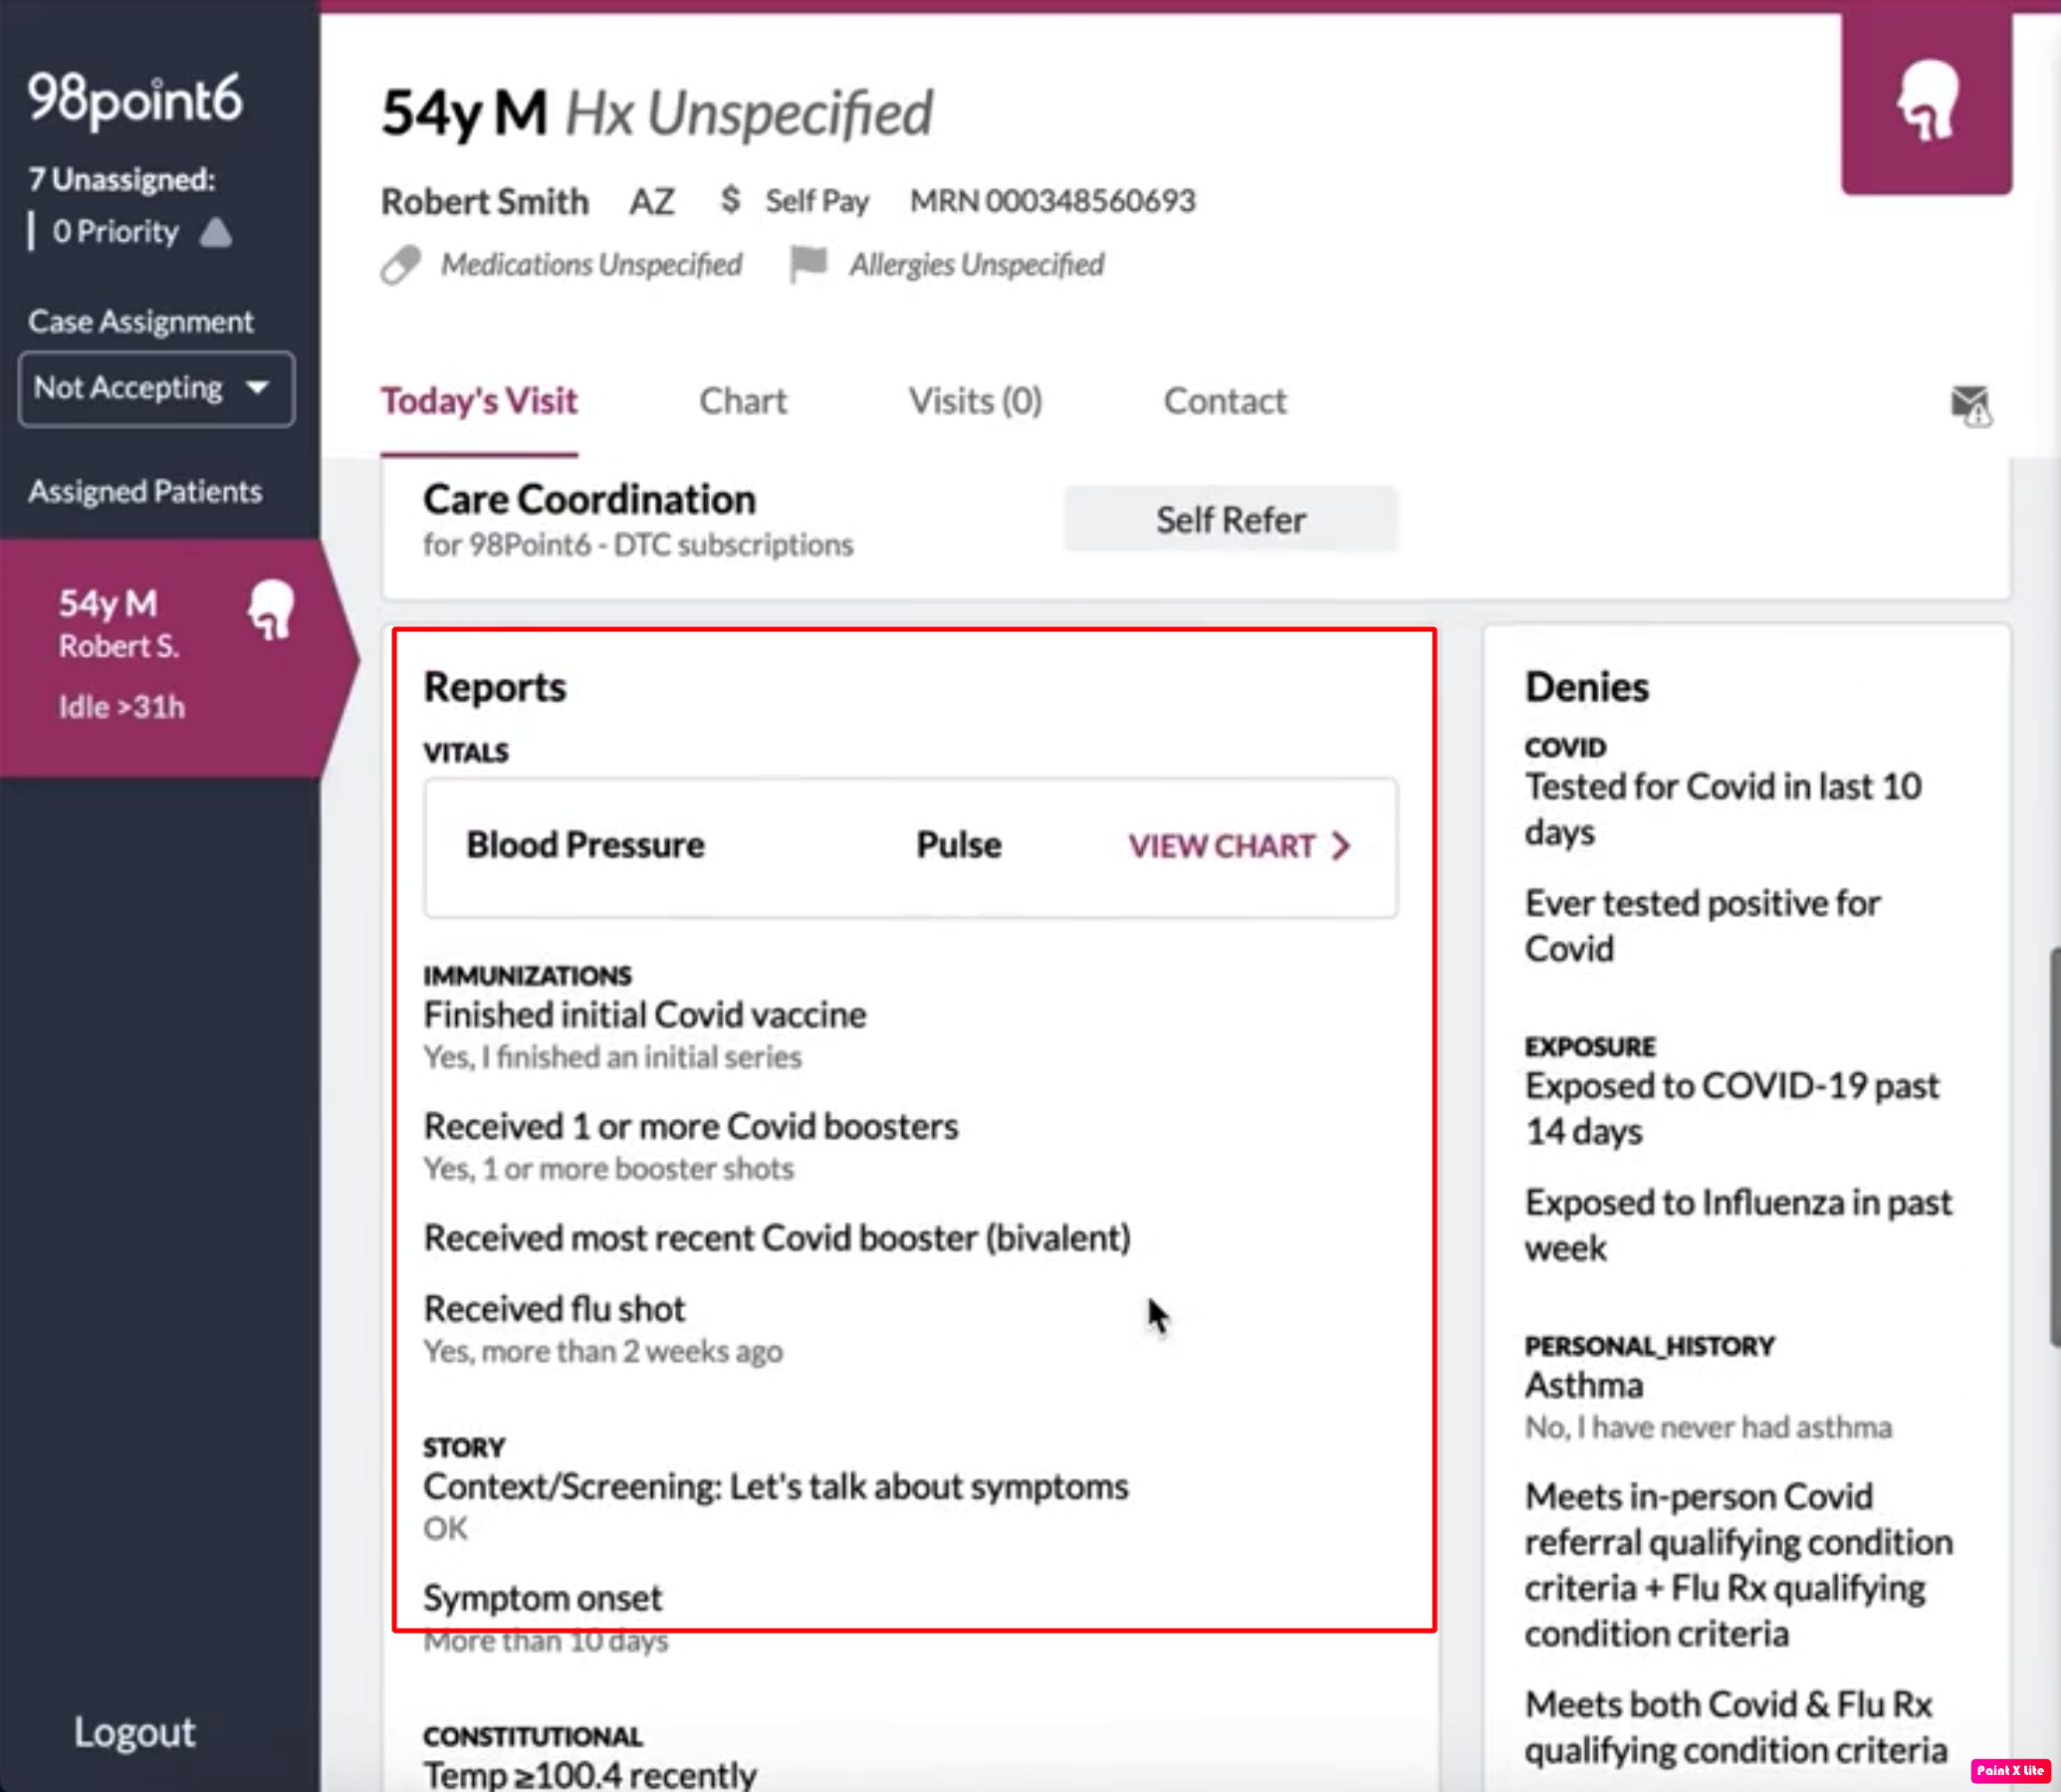Click the Blood Pressure label in Vitals
2061x1792 pixels.
click(x=586, y=845)
